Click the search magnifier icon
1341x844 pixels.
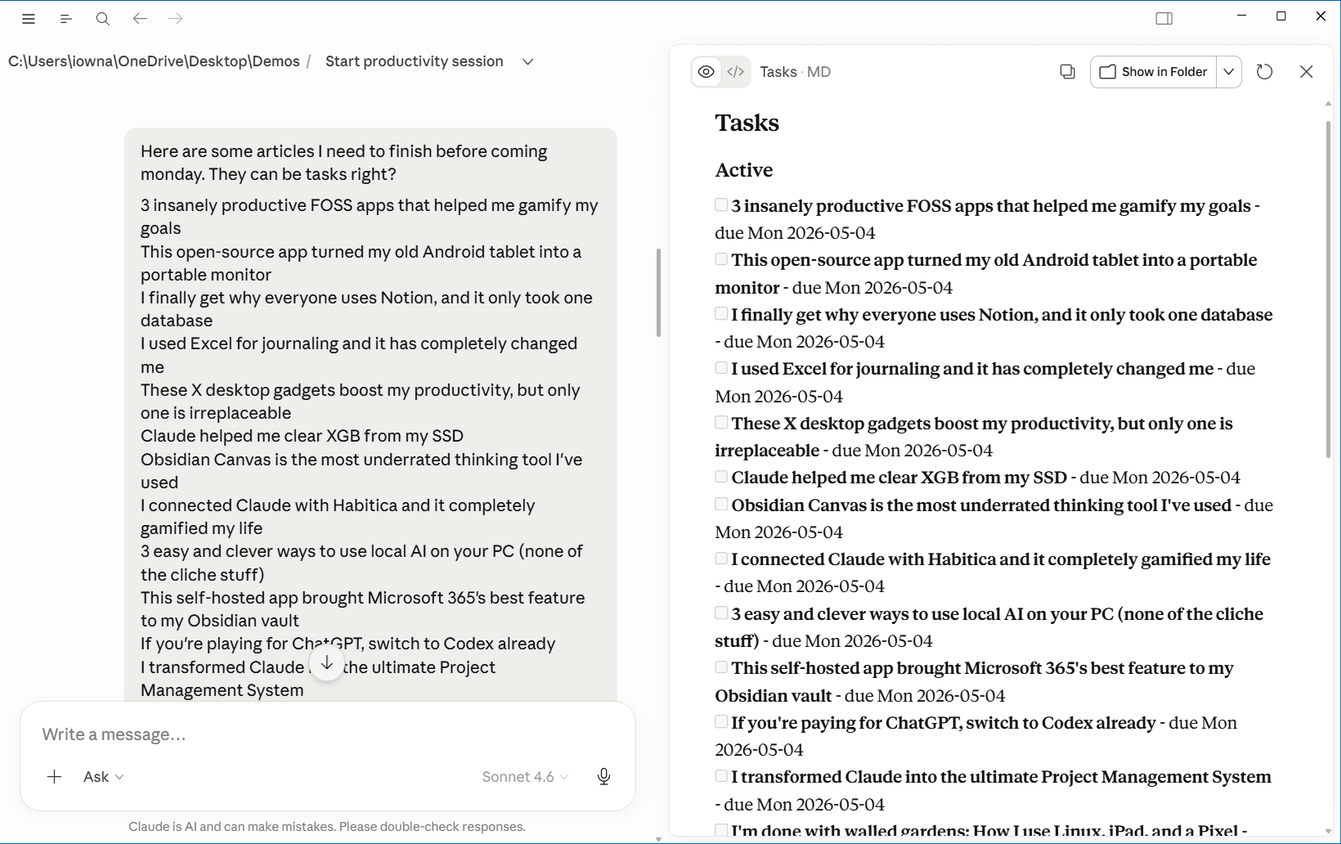pos(103,19)
